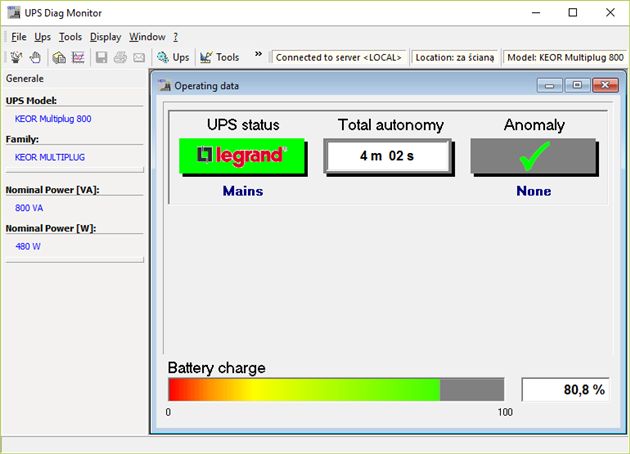This screenshot has height=454, width=630.
Task: Click the KEOR Multiplug 800 model value
Action: click(x=53, y=119)
